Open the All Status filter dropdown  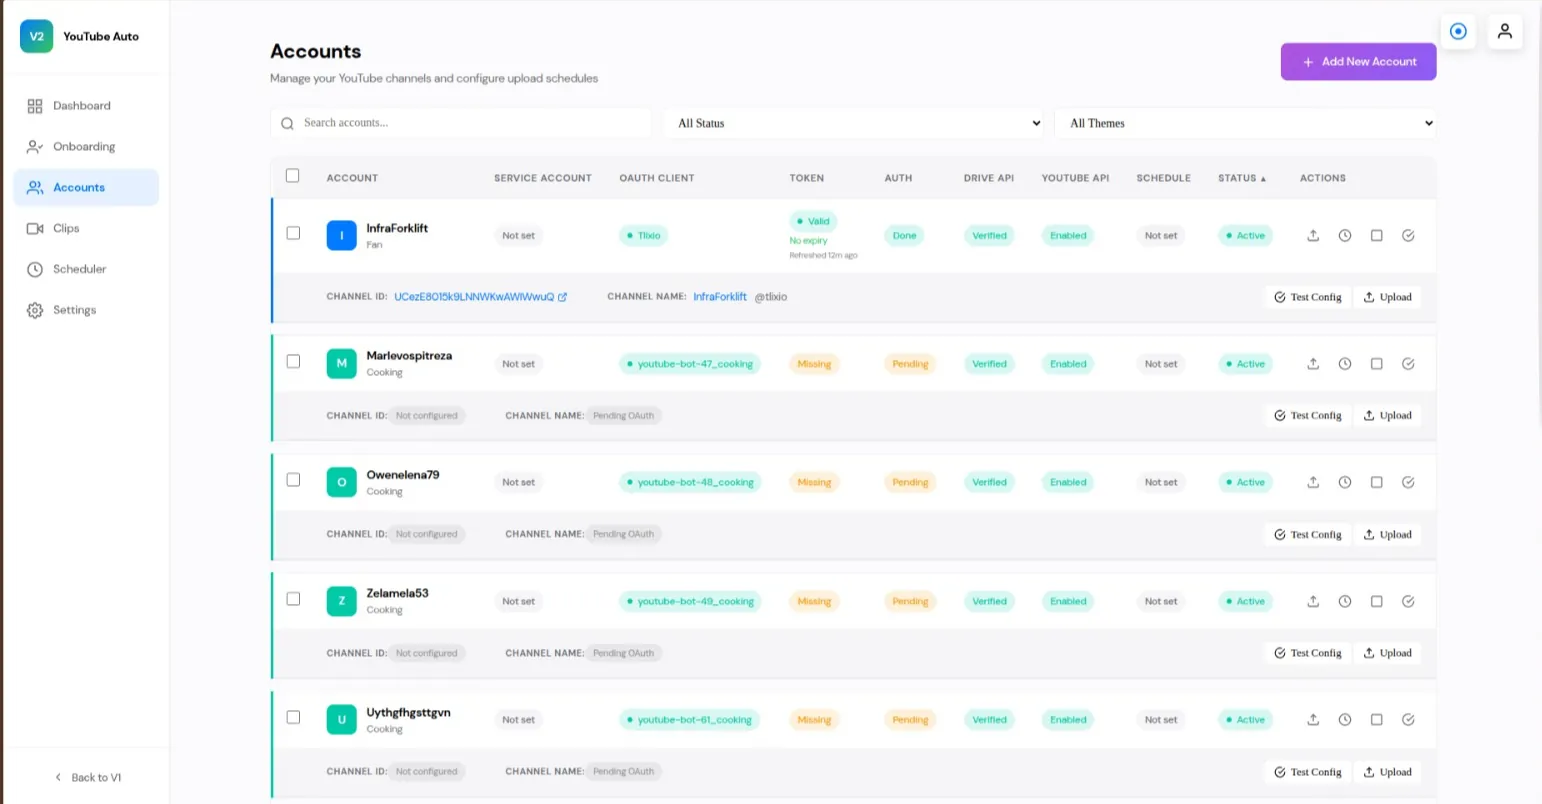tap(855, 123)
